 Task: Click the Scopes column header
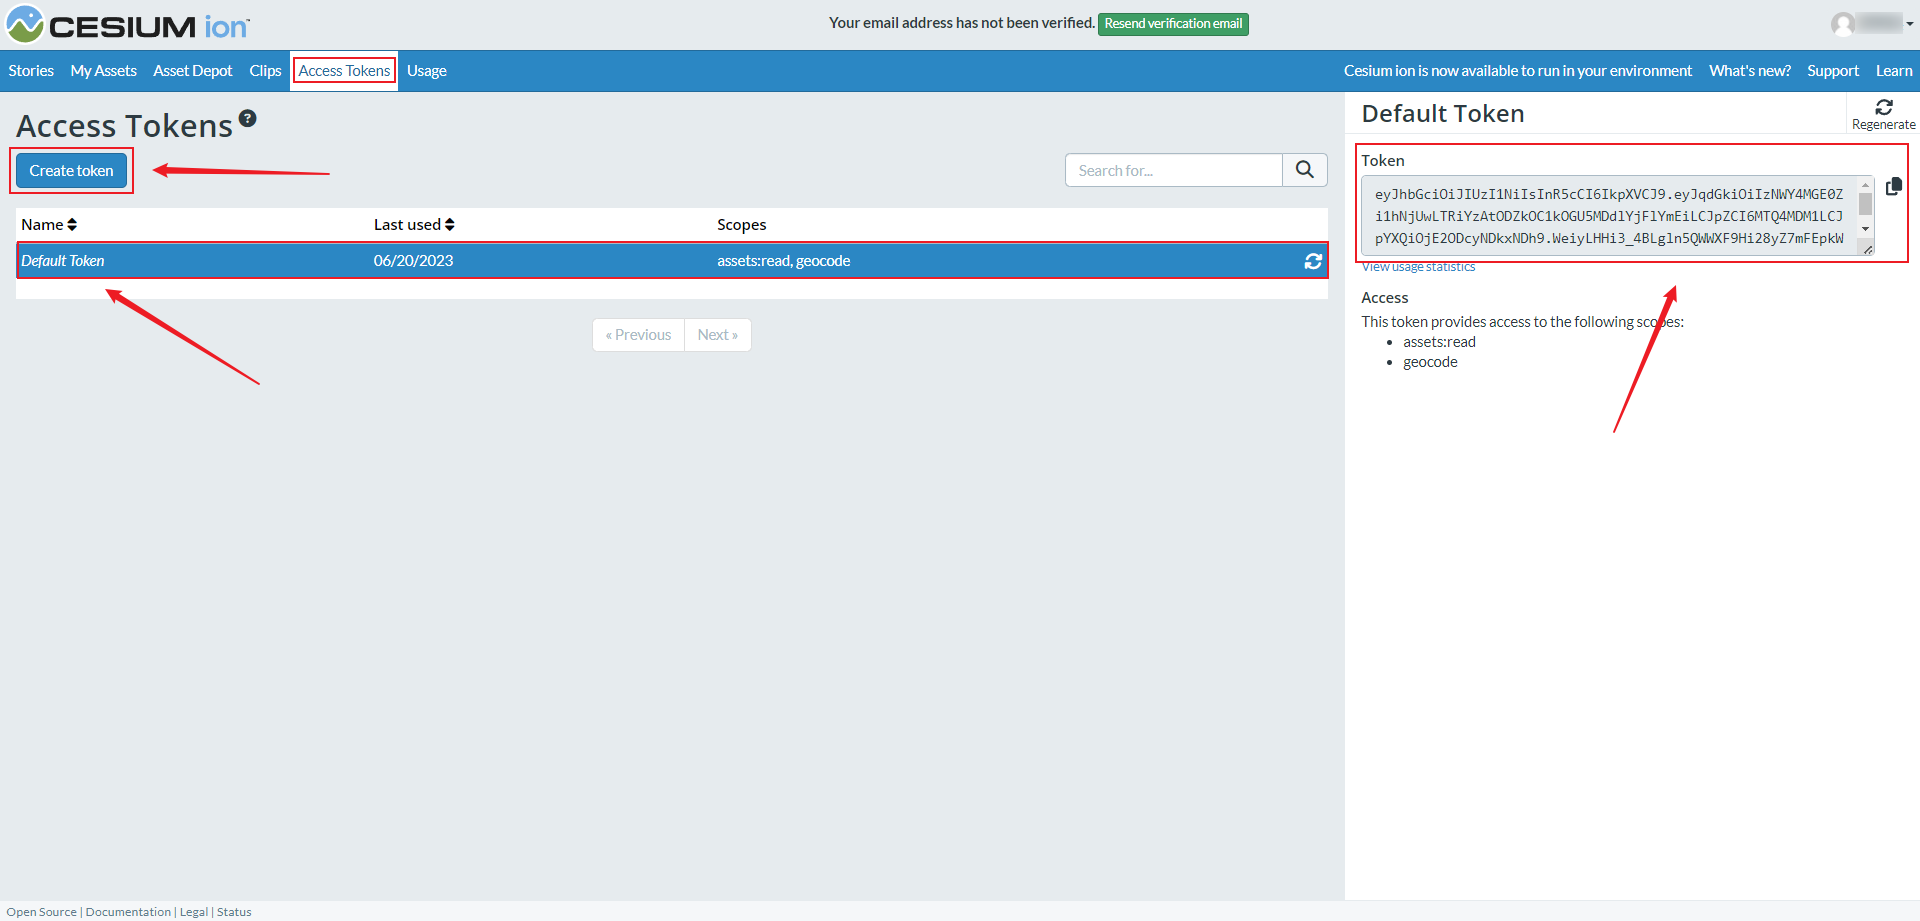pyautogui.click(x=742, y=225)
